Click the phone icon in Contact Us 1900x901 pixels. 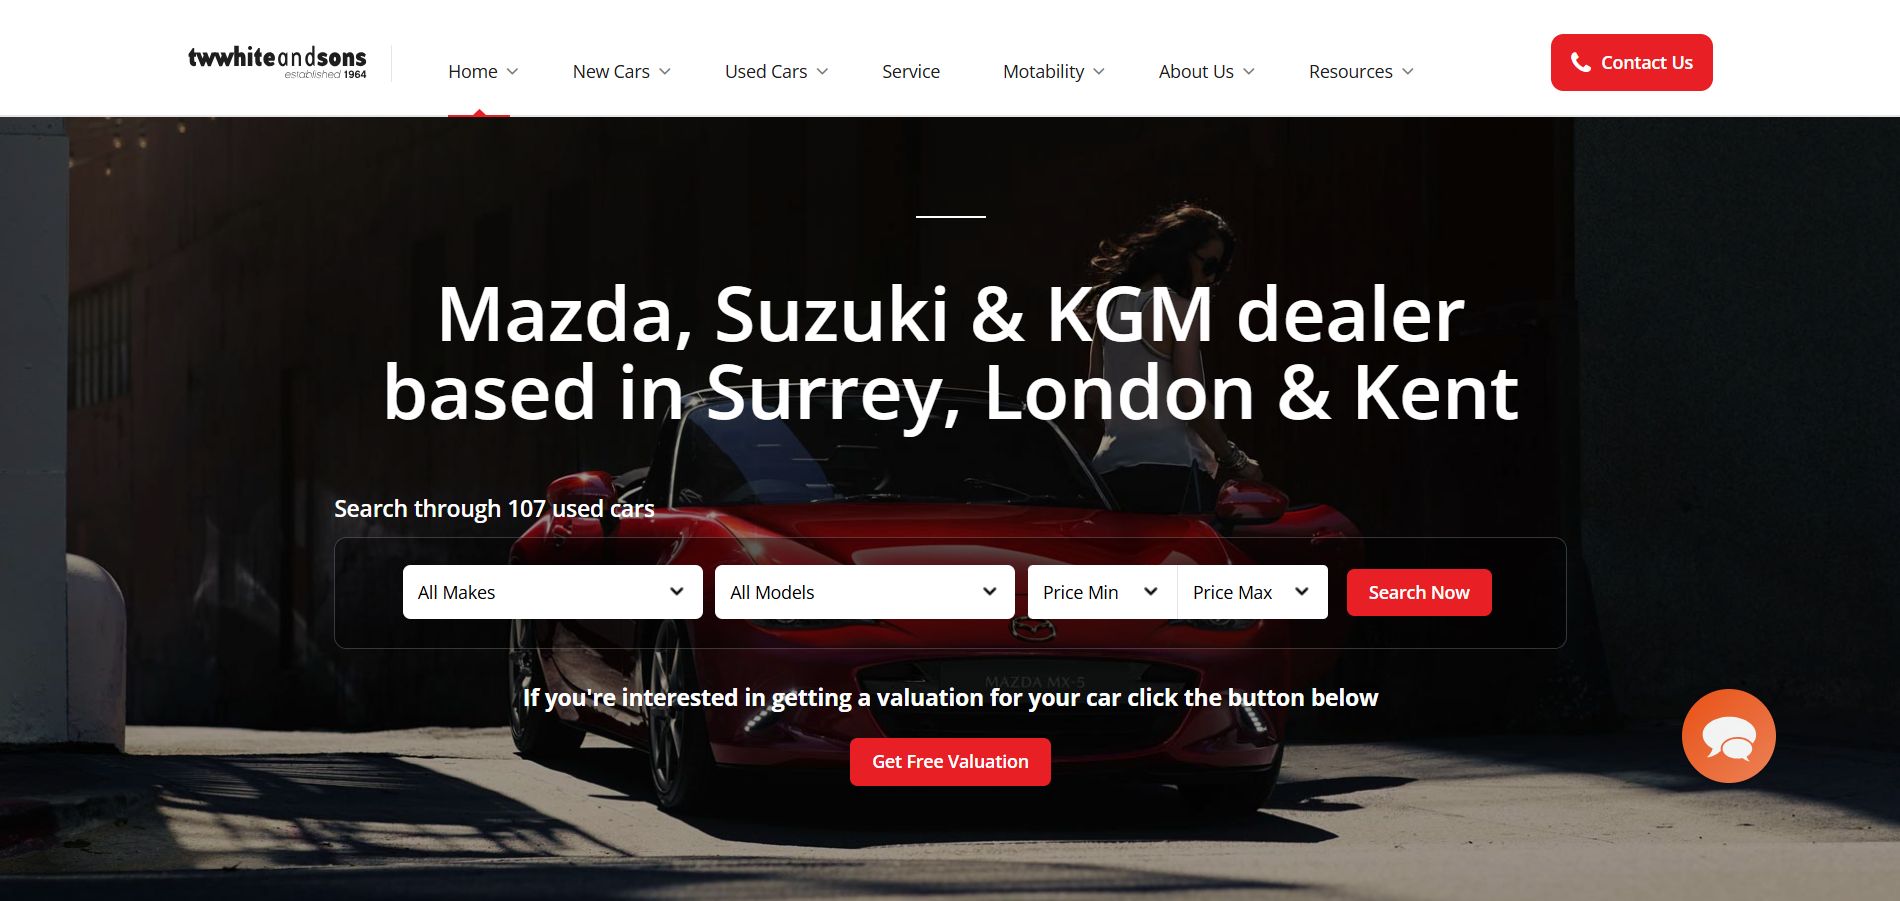(1580, 62)
